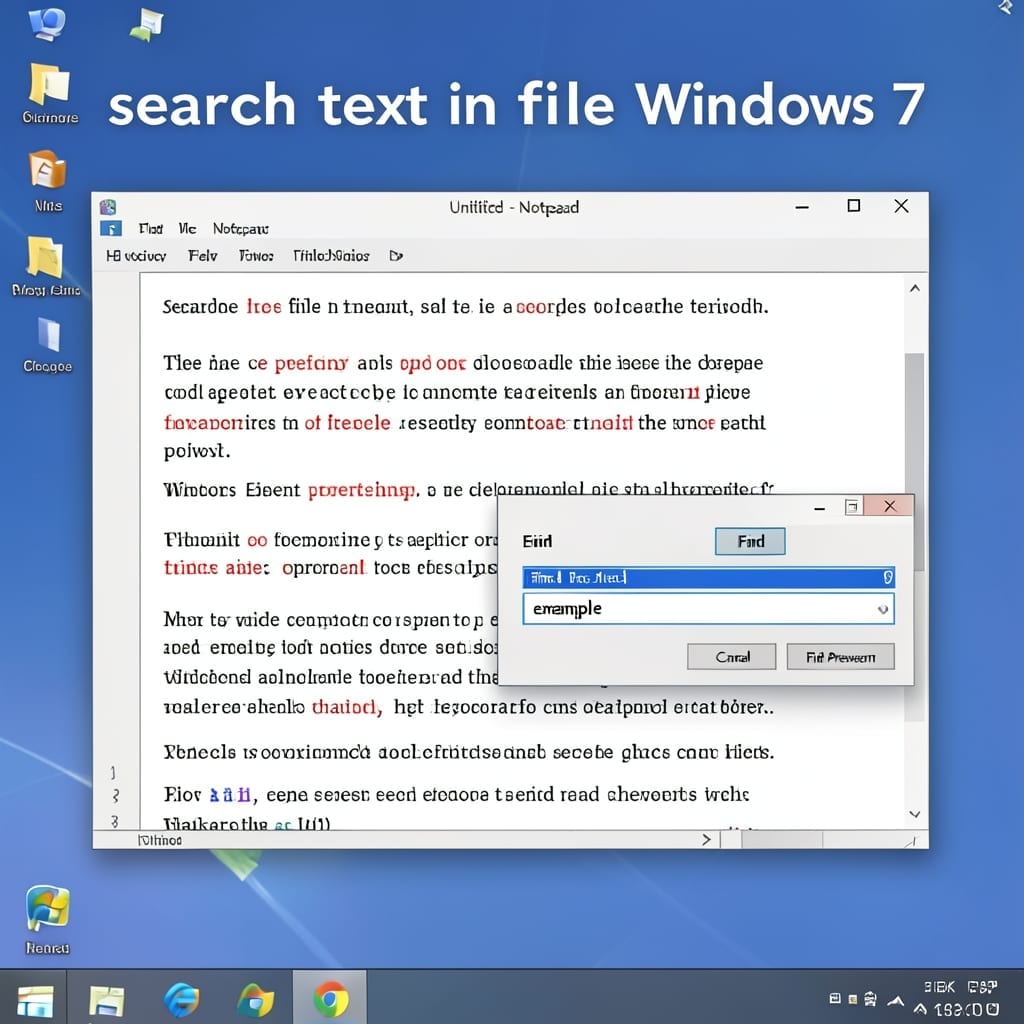Launch Internet Explorer from the taskbar

(x=182, y=999)
